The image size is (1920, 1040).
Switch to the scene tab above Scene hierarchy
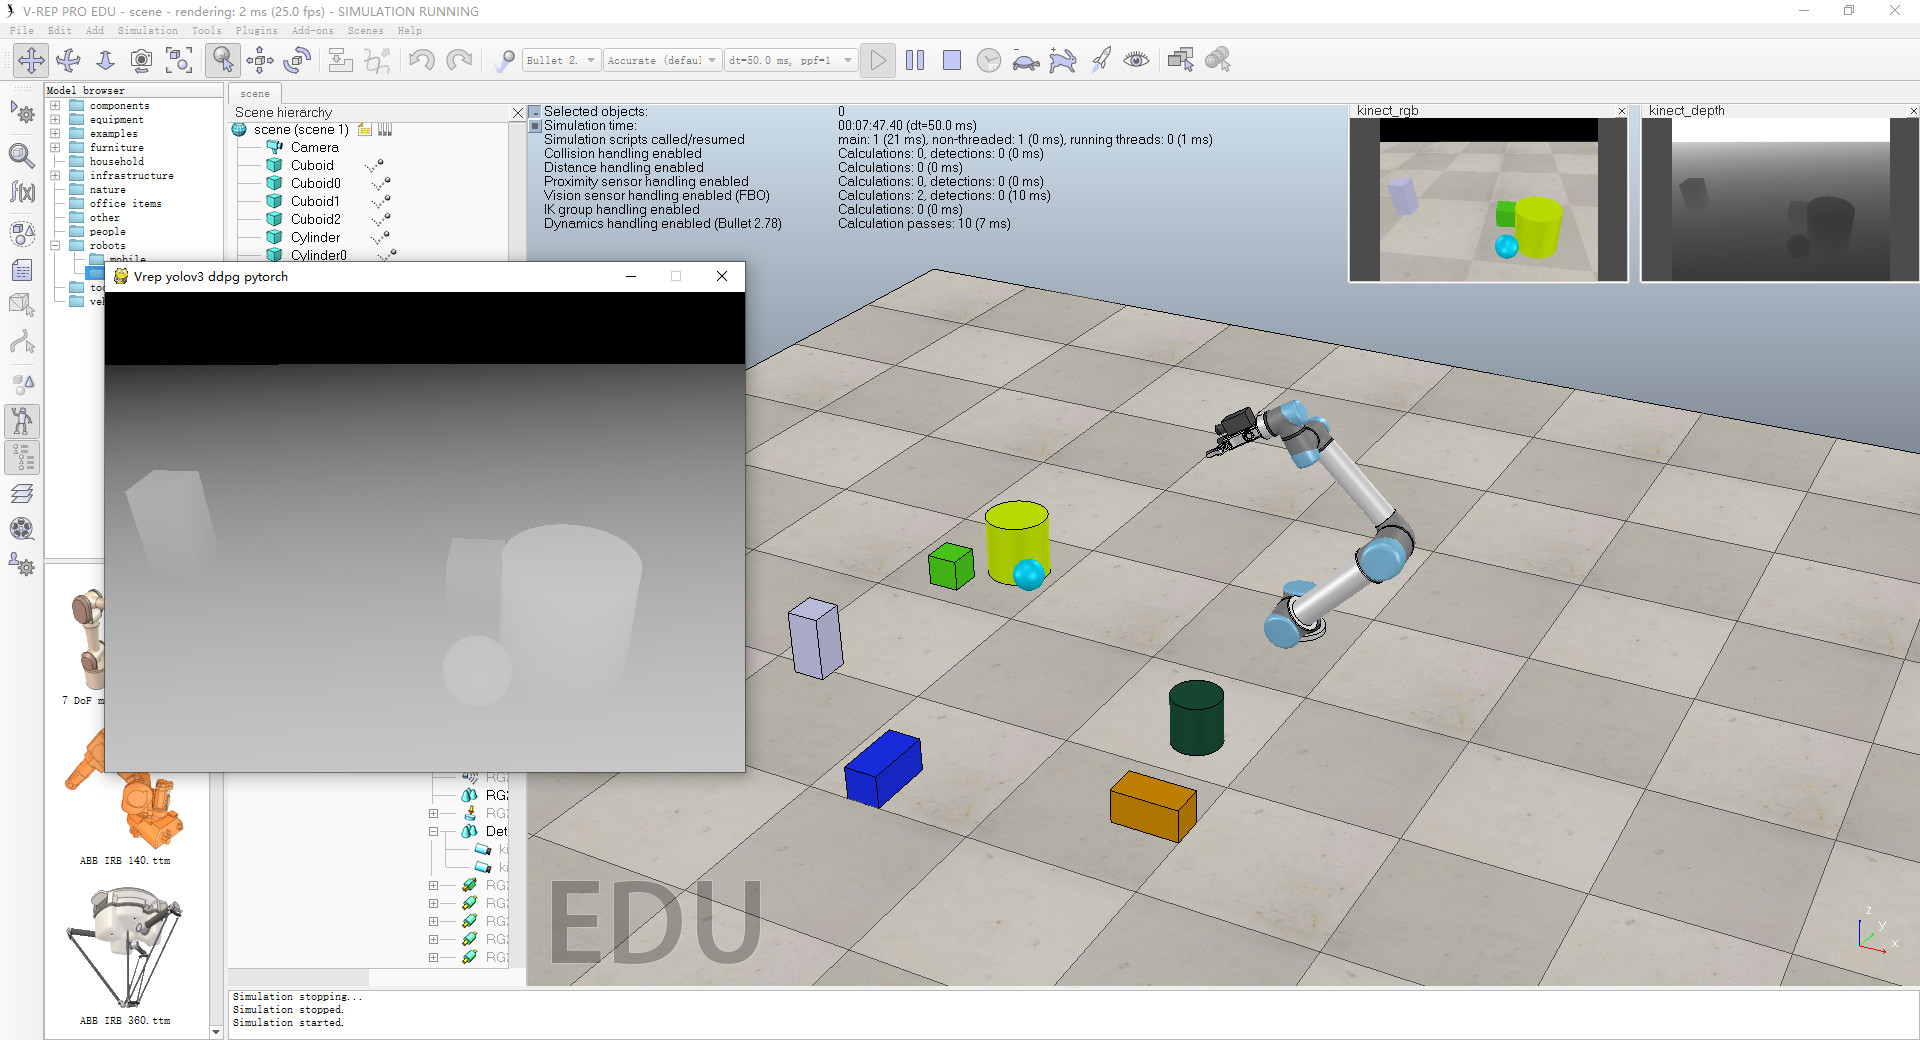tap(254, 93)
